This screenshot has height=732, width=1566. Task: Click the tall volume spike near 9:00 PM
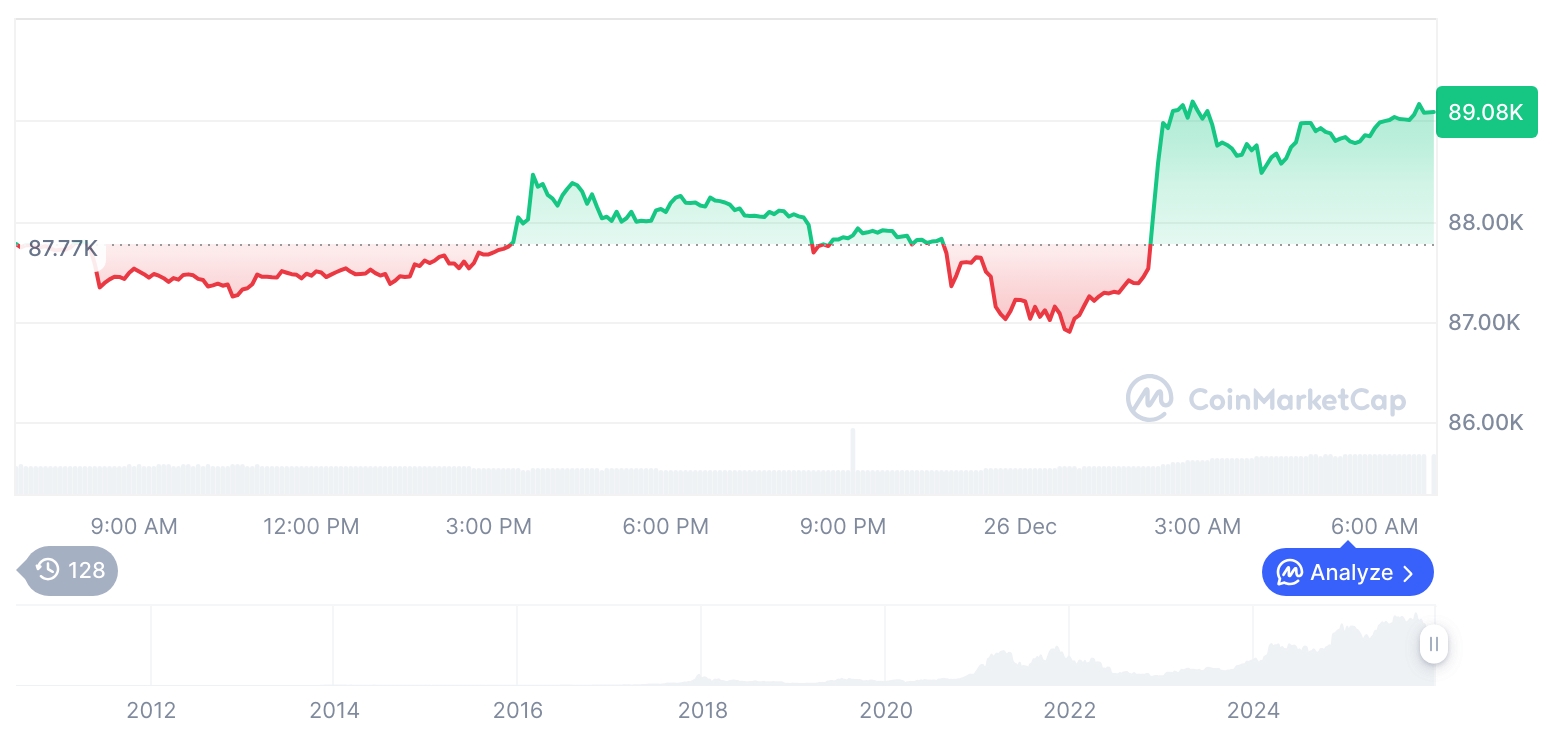point(853,450)
